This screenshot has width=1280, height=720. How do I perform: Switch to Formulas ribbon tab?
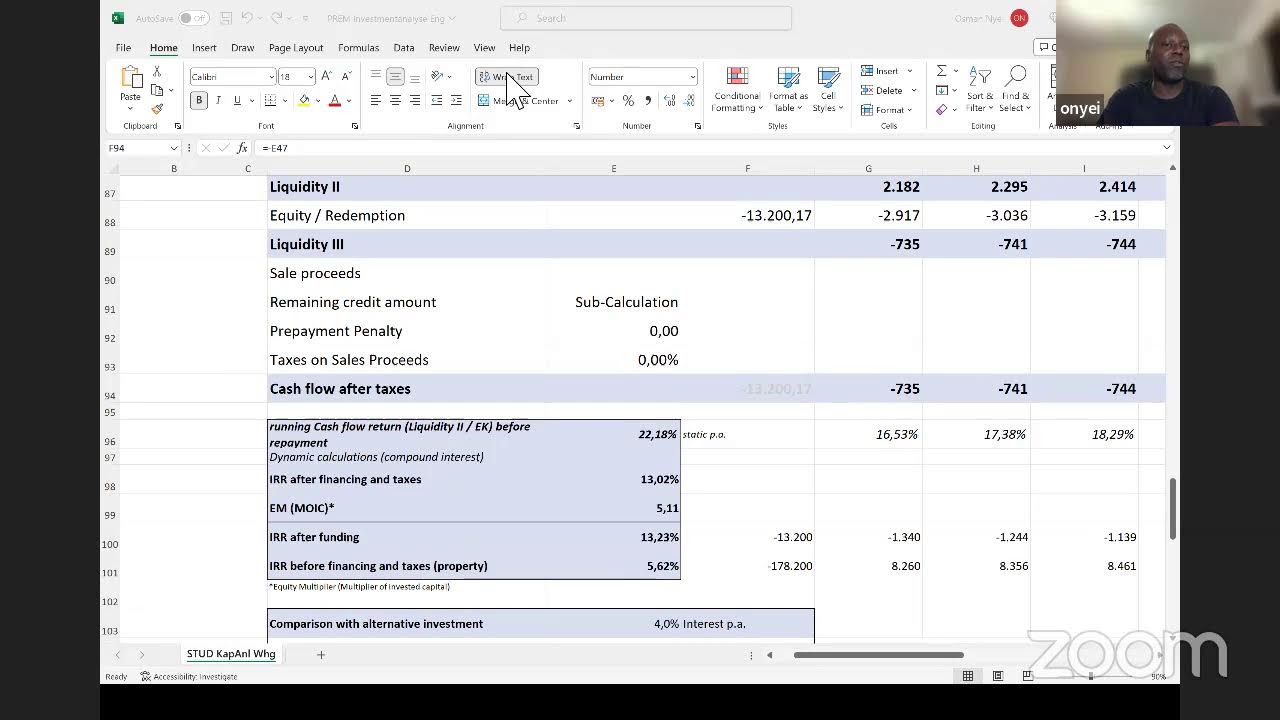358,47
